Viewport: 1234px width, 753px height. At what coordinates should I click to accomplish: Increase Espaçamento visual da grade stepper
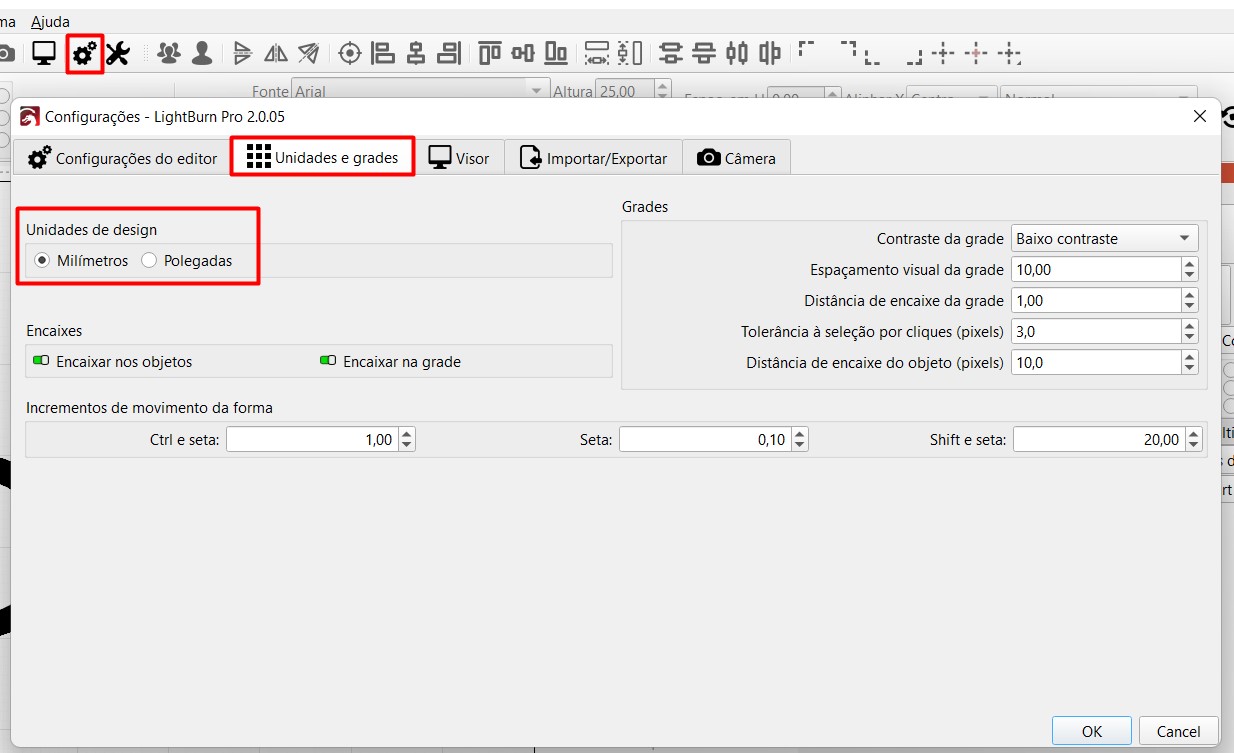(1189, 264)
